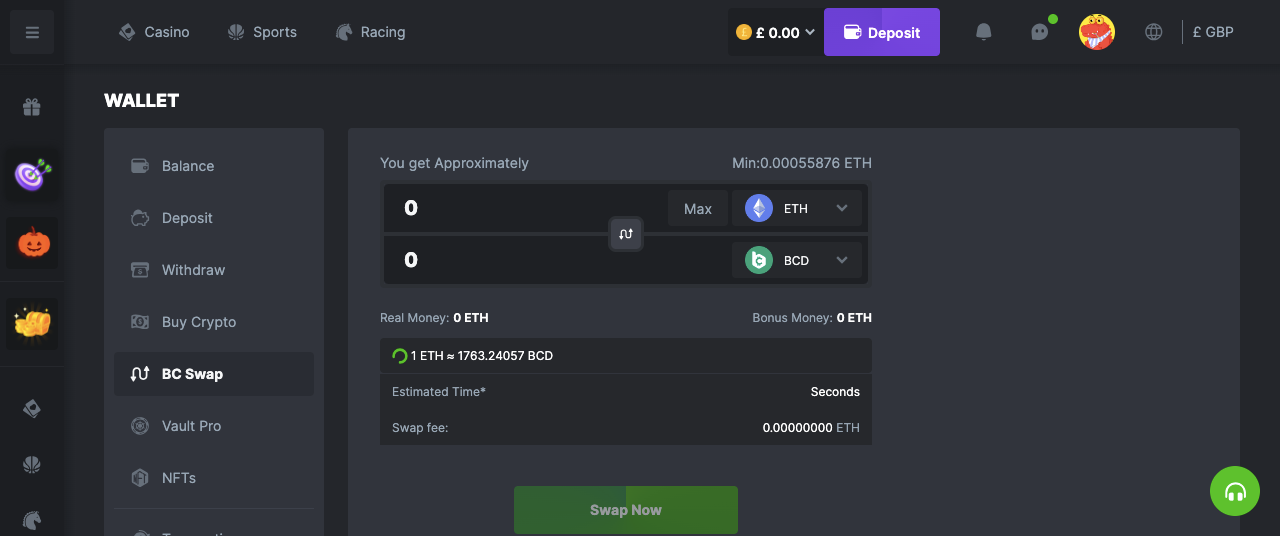
Task: Open the user avatar profile
Action: (1097, 32)
